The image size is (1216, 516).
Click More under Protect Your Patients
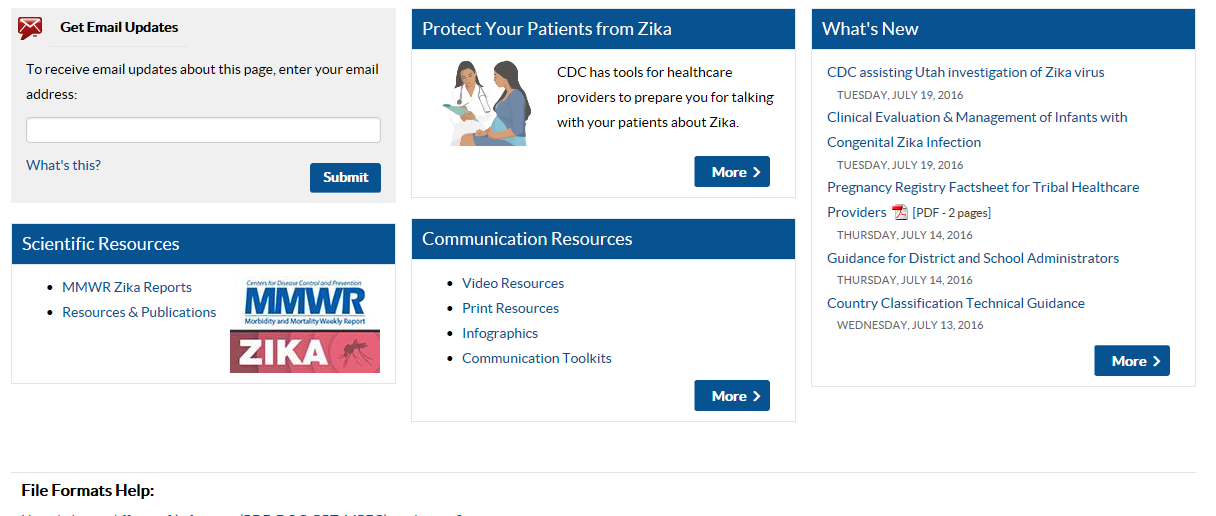click(732, 172)
